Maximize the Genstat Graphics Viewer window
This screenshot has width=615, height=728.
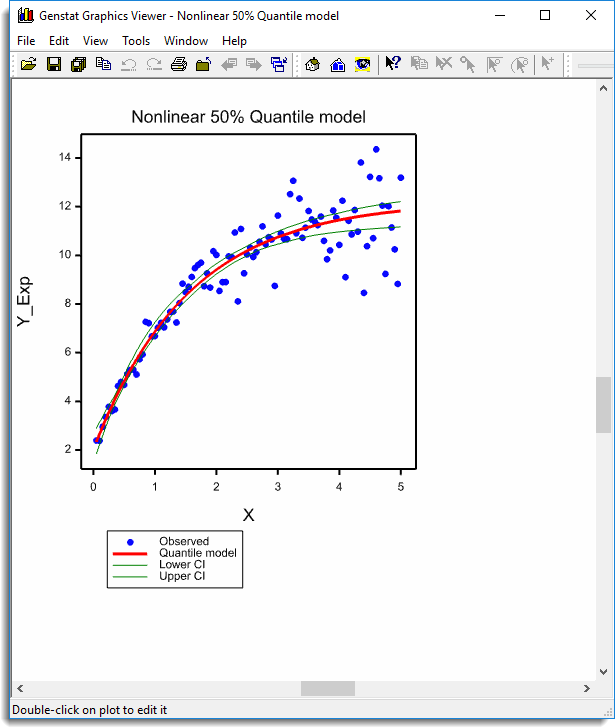point(545,15)
